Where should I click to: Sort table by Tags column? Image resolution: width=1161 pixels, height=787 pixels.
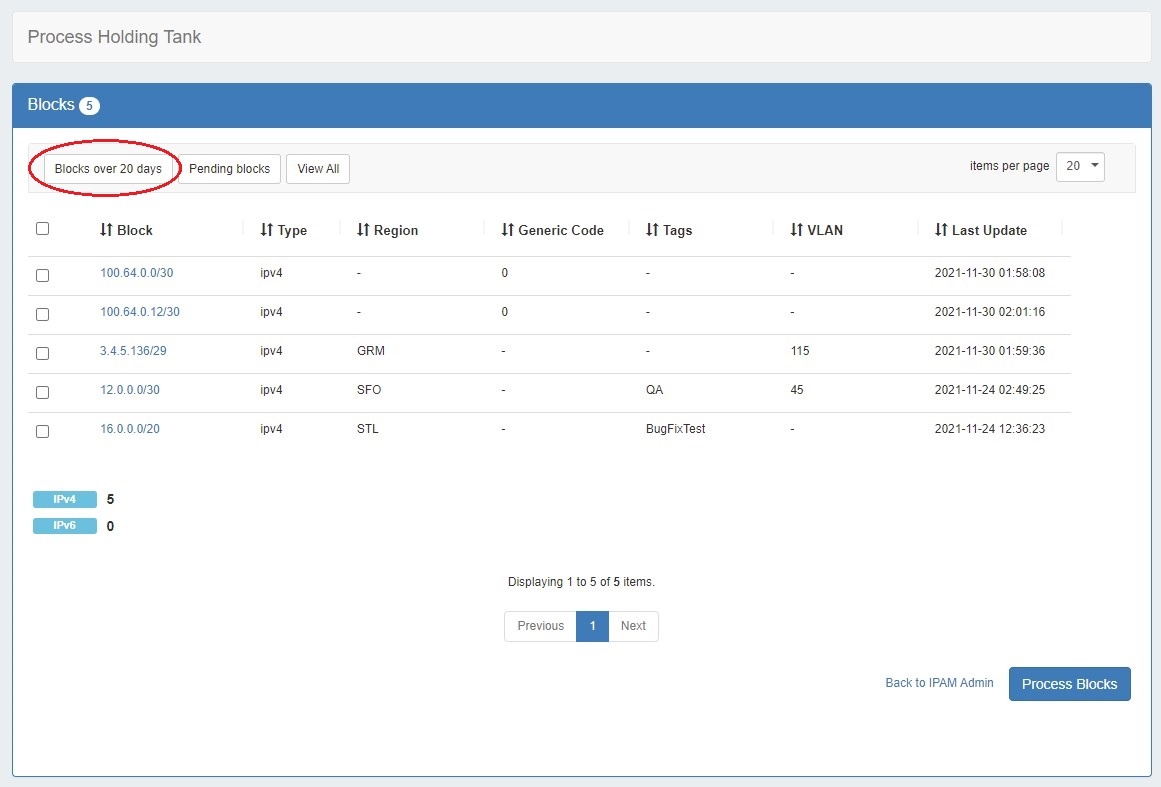coord(670,230)
